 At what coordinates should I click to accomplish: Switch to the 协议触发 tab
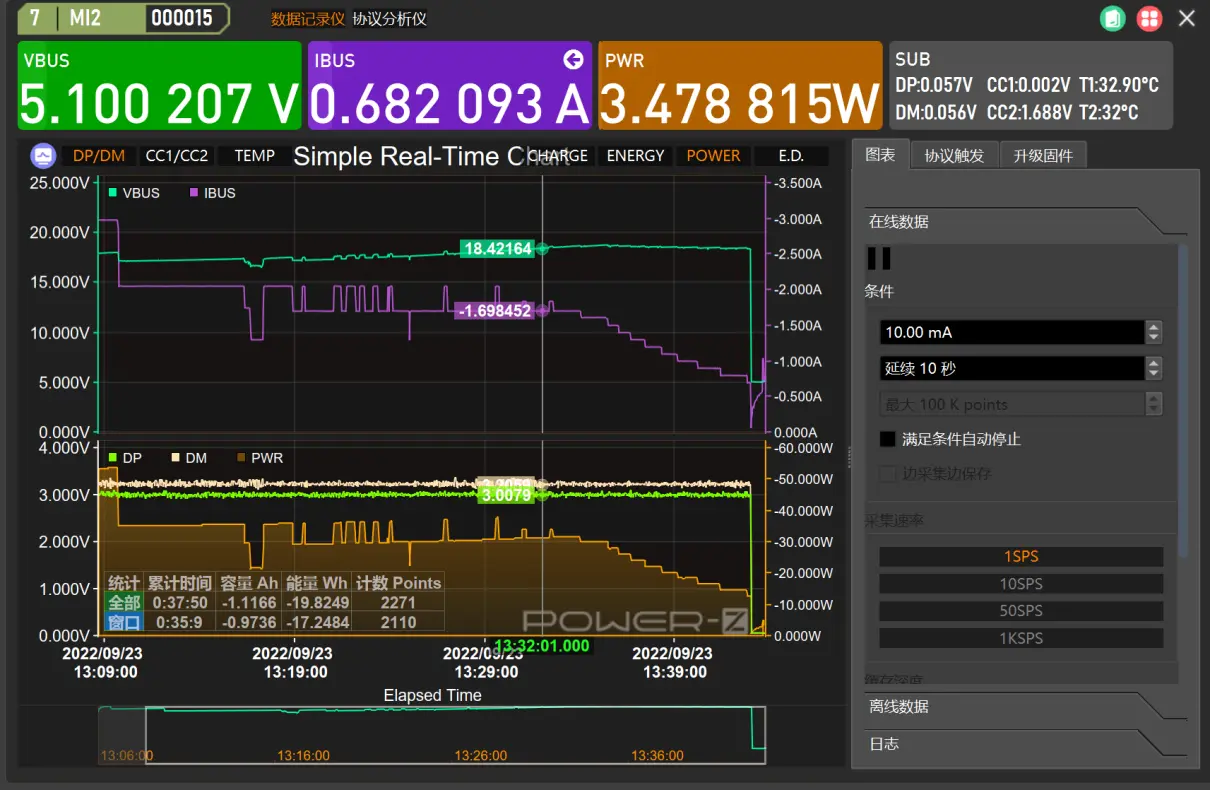(954, 156)
